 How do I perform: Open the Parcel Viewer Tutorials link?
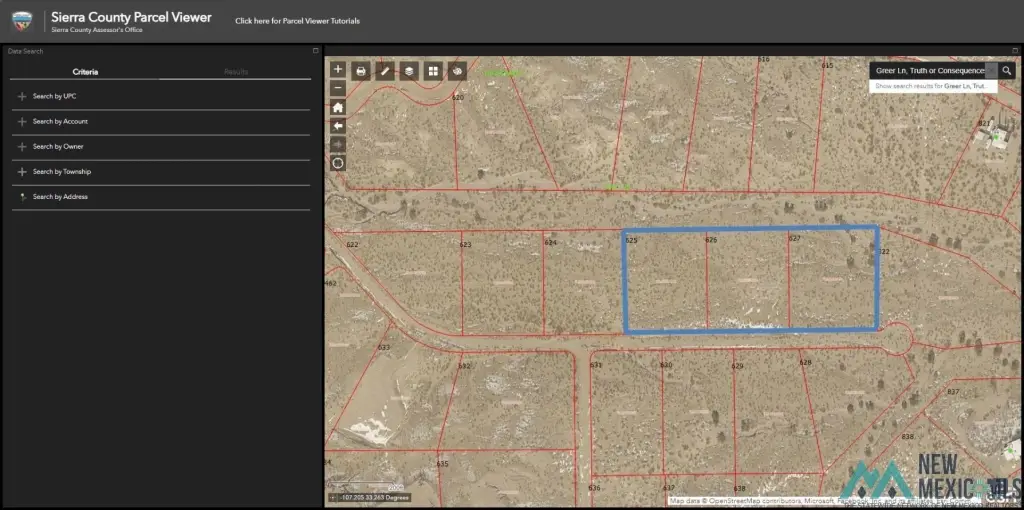(x=297, y=21)
